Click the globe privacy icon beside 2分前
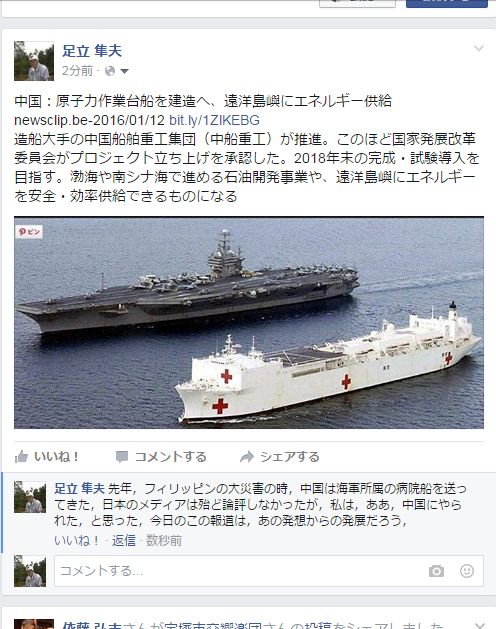The width and height of the screenshot is (496, 629). pyautogui.click(x=110, y=71)
